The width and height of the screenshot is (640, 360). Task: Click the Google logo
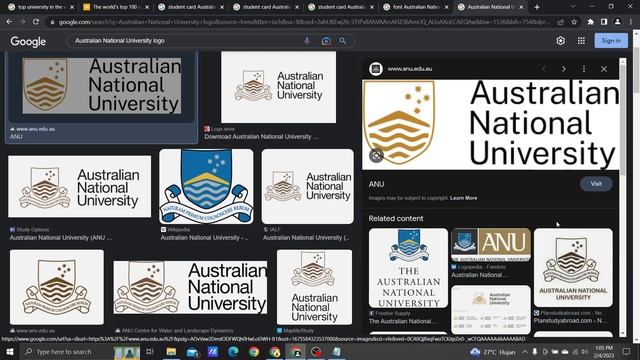[28, 41]
